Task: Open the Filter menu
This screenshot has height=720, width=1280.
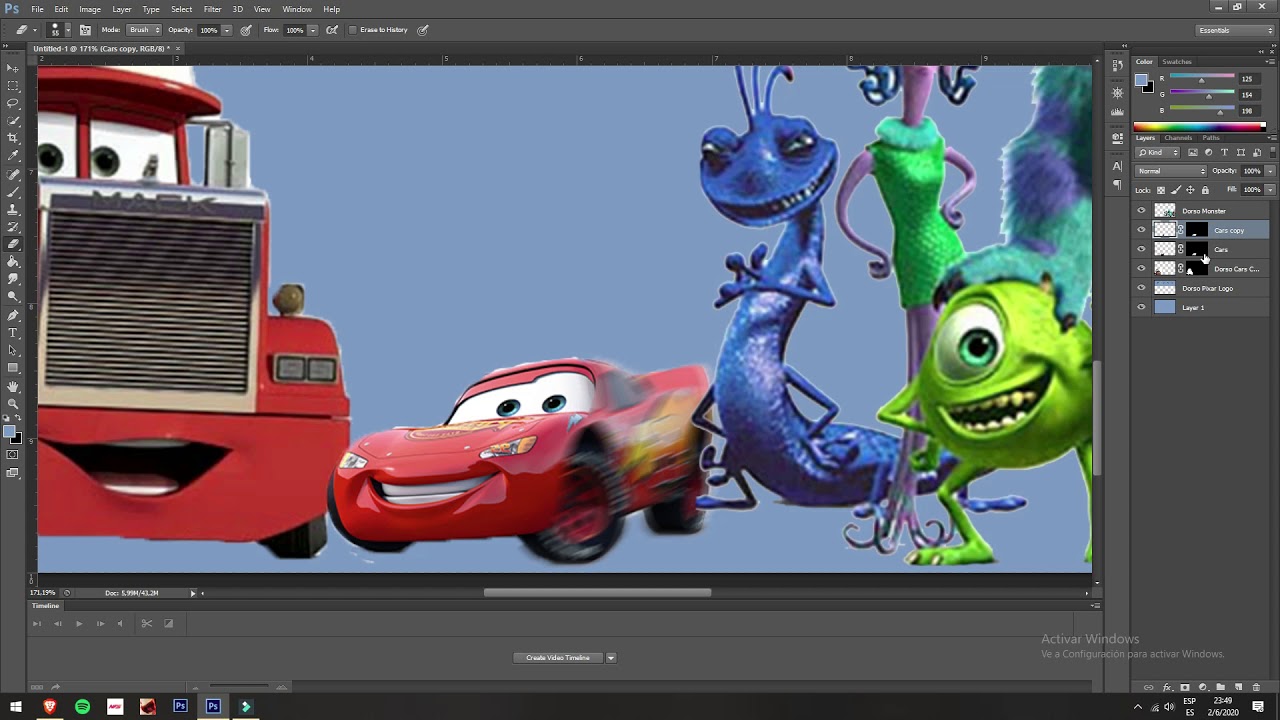Action: coord(212,9)
